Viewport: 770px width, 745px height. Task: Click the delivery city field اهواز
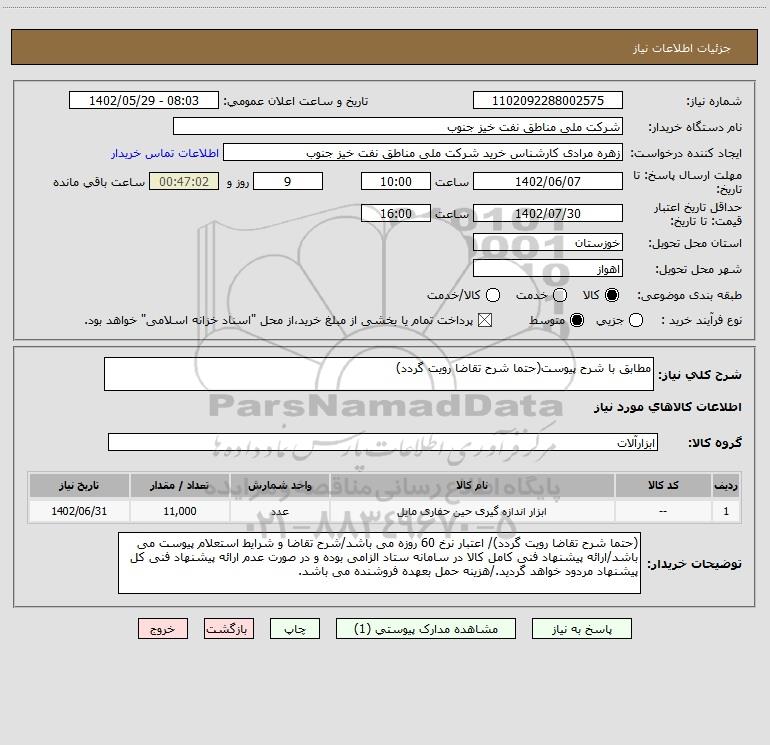tap(548, 268)
